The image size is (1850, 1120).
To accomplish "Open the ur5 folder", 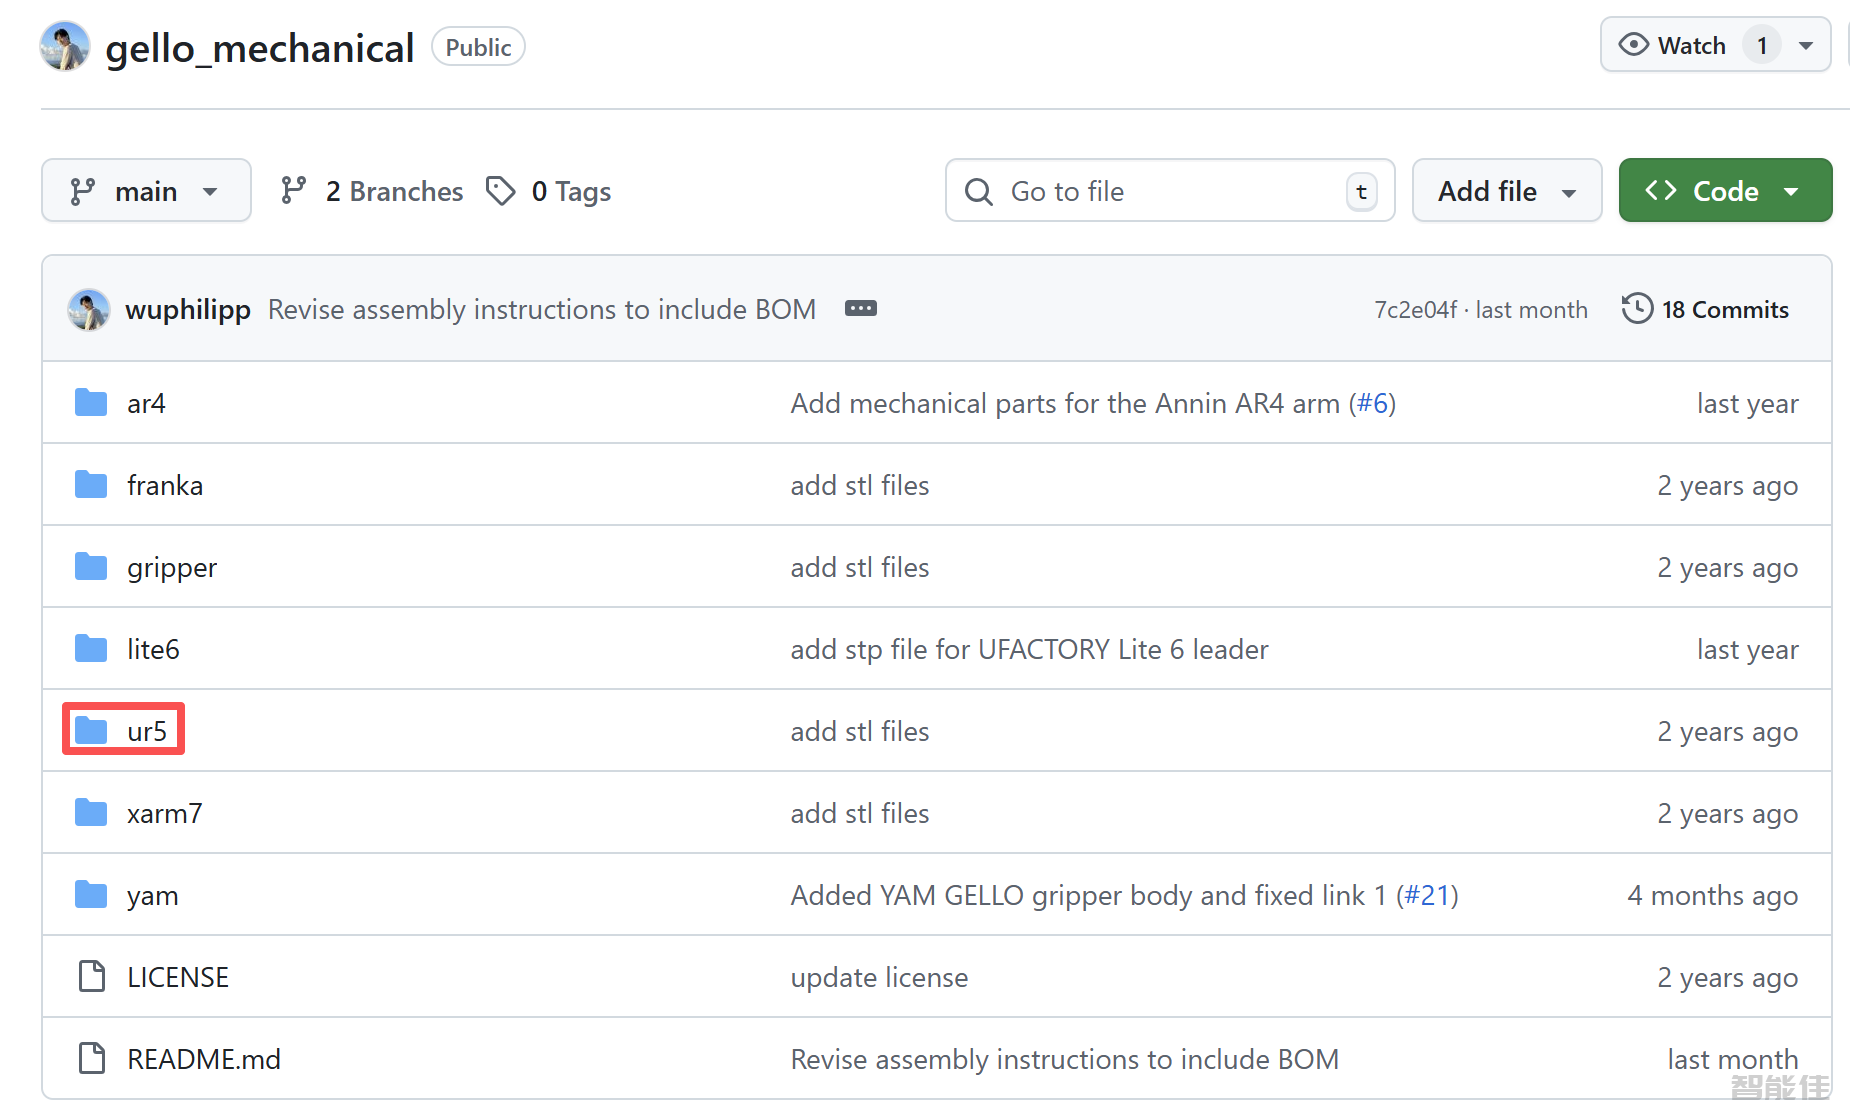I will (x=147, y=731).
